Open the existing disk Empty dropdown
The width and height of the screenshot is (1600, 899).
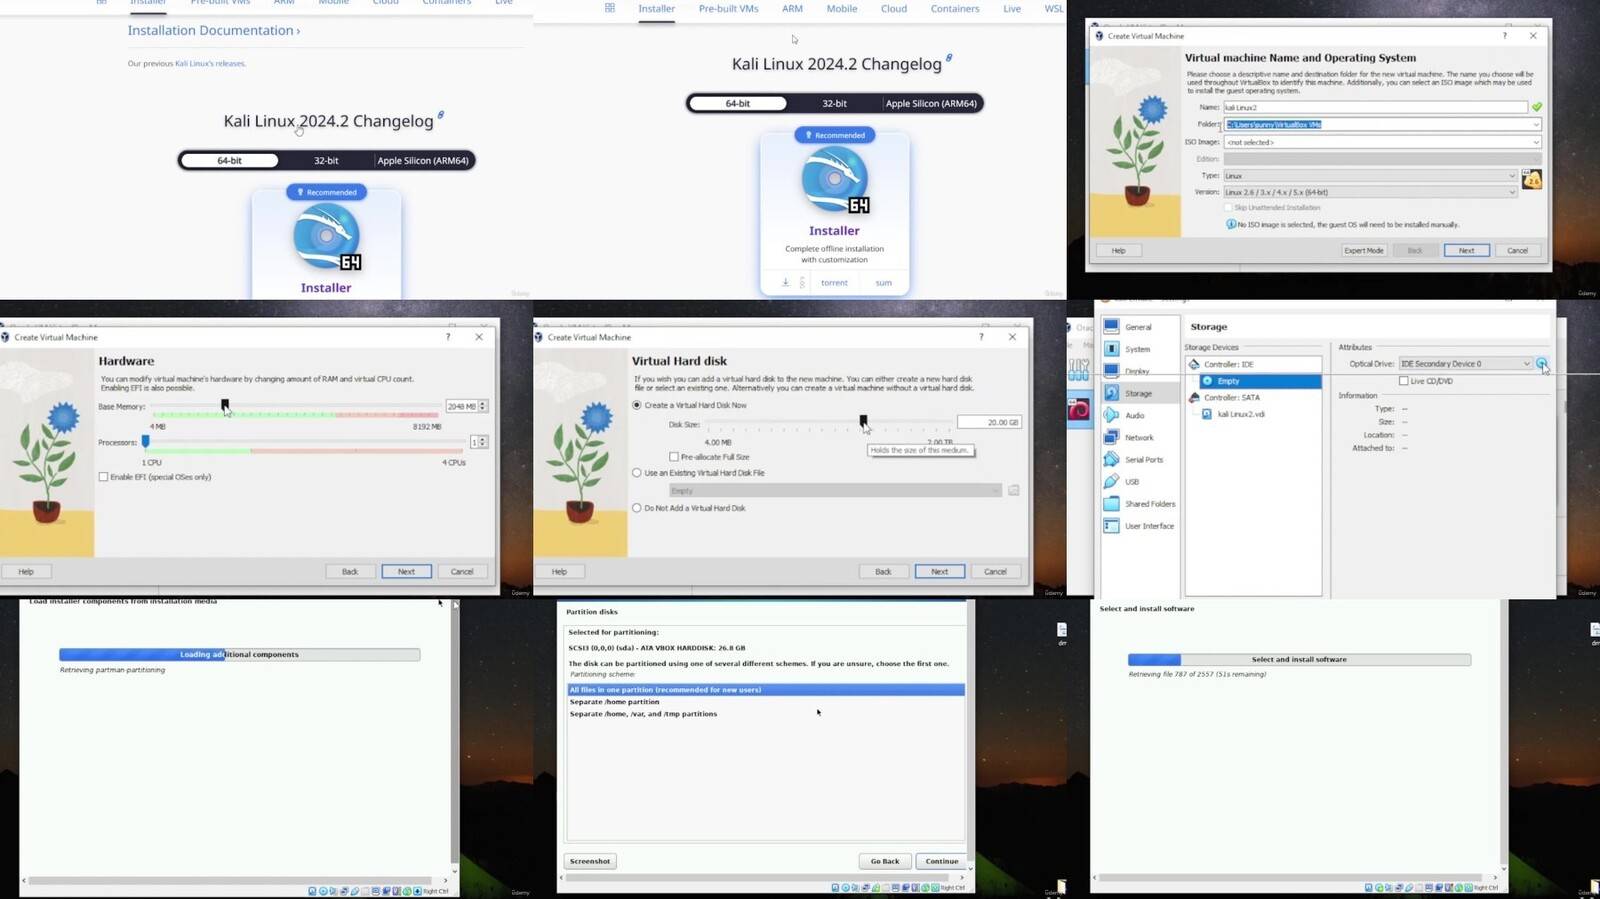[x=834, y=490]
